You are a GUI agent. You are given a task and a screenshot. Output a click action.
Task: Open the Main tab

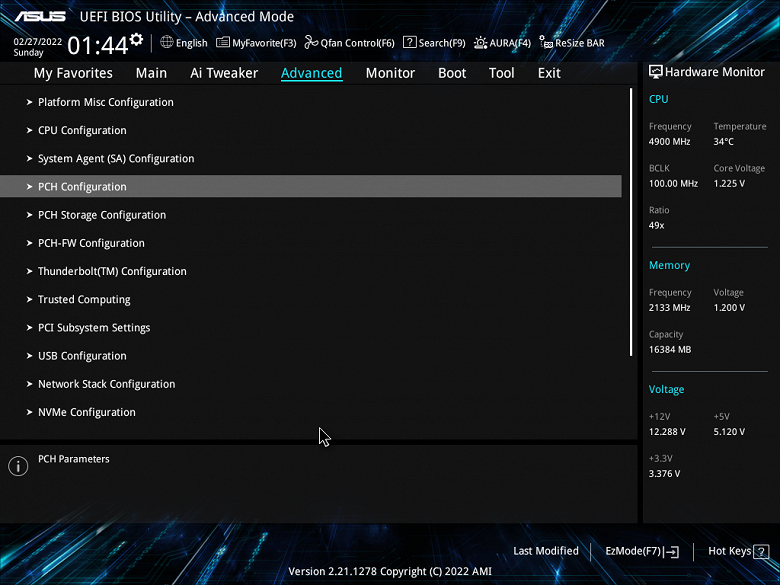[x=151, y=73]
